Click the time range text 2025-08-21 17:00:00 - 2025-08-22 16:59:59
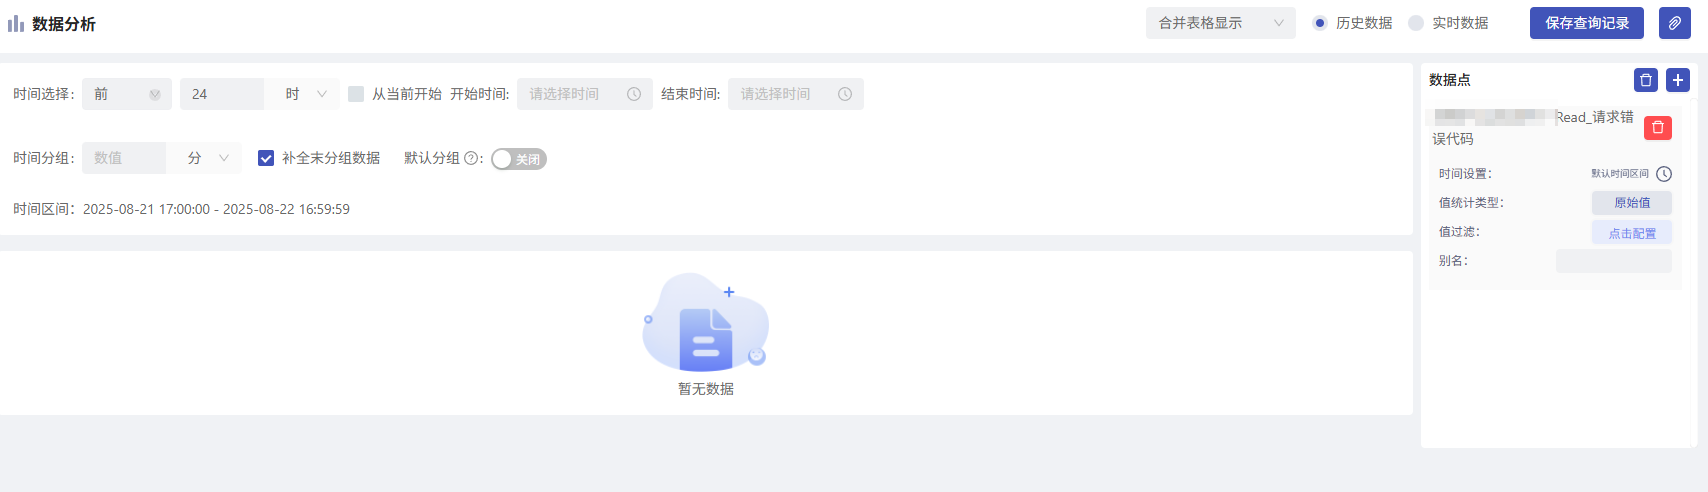The height and width of the screenshot is (492, 1708). [216, 209]
